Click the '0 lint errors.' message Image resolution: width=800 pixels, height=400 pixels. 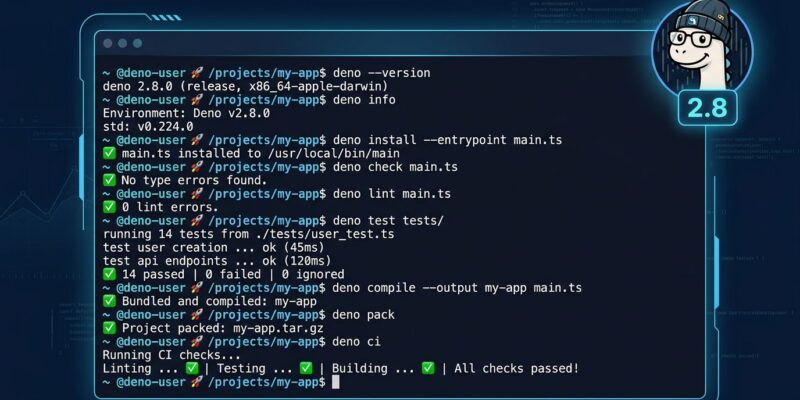[x=170, y=207]
